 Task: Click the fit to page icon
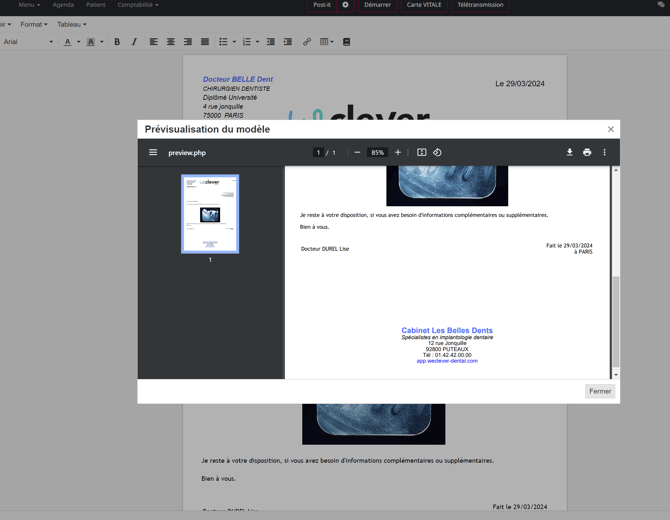[421, 153]
